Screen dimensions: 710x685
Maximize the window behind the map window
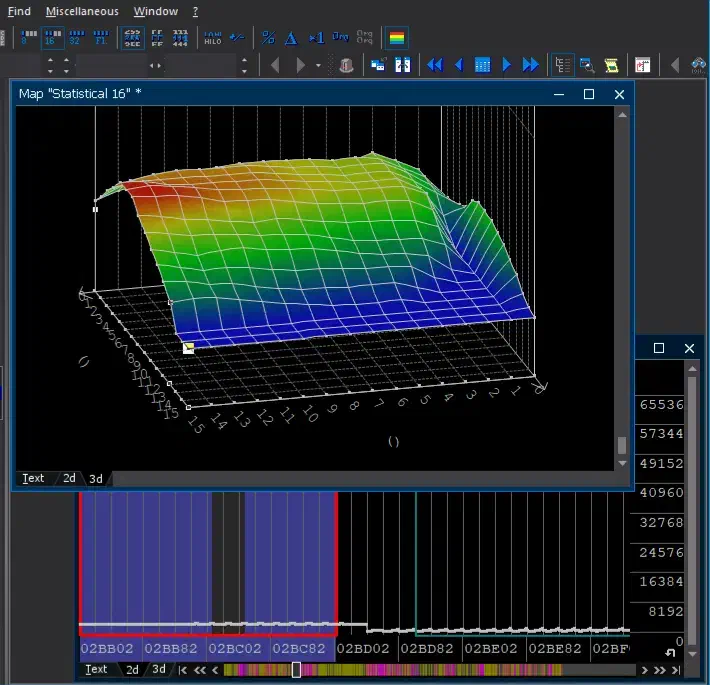(x=659, y=348)
